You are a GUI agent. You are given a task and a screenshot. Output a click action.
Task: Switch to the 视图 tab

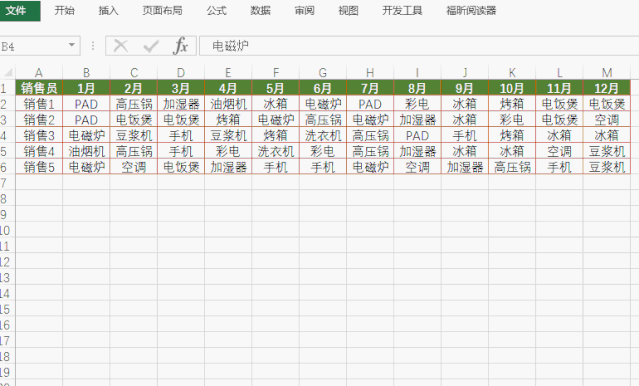(x=348, y=11)
